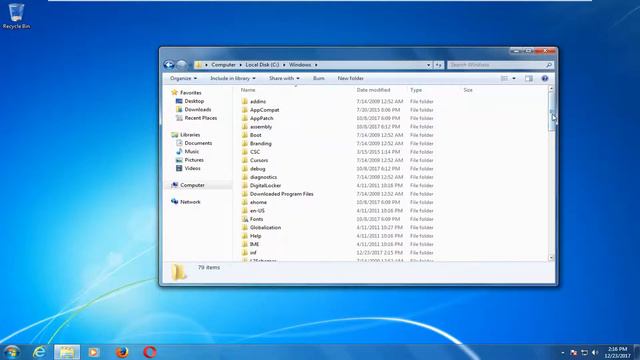The image size is (640, 360).
Task: Click the scrollbar up arrow
Action: [x=551, y=88]
